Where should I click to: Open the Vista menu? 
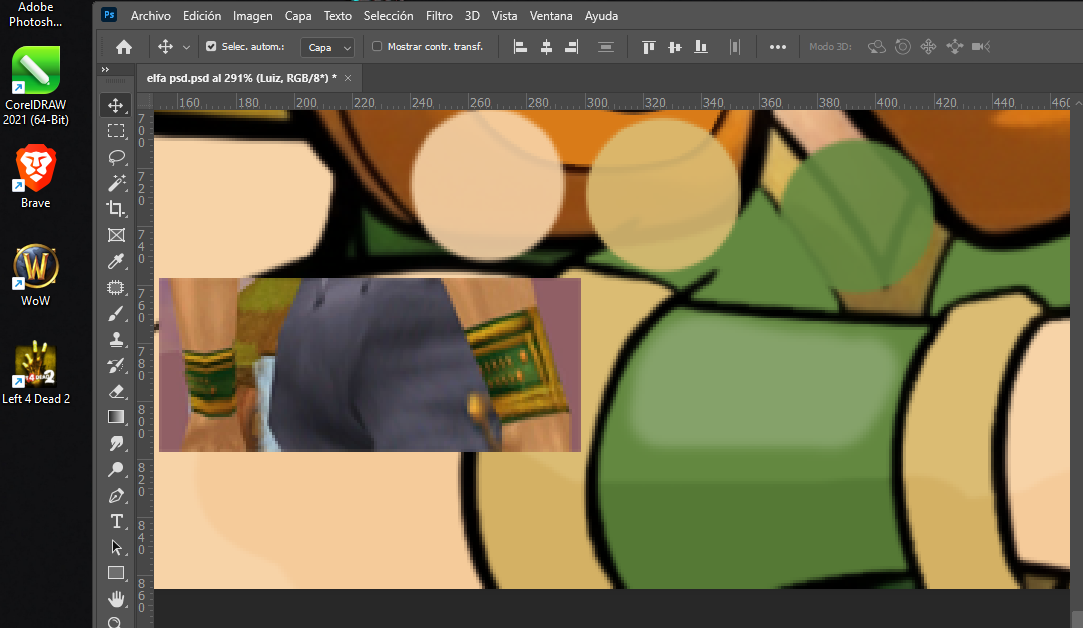(504, 15)
